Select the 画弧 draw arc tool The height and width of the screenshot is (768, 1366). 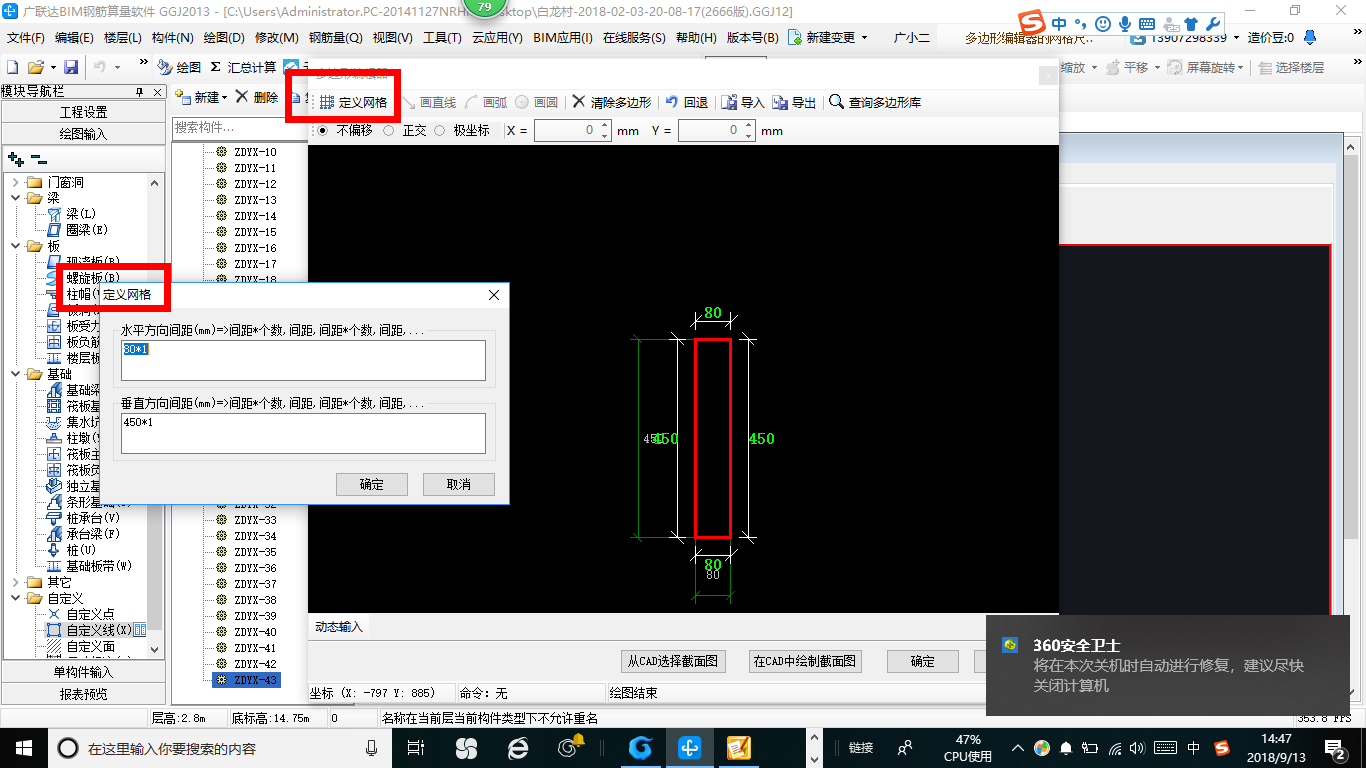[x=487, y=102]
